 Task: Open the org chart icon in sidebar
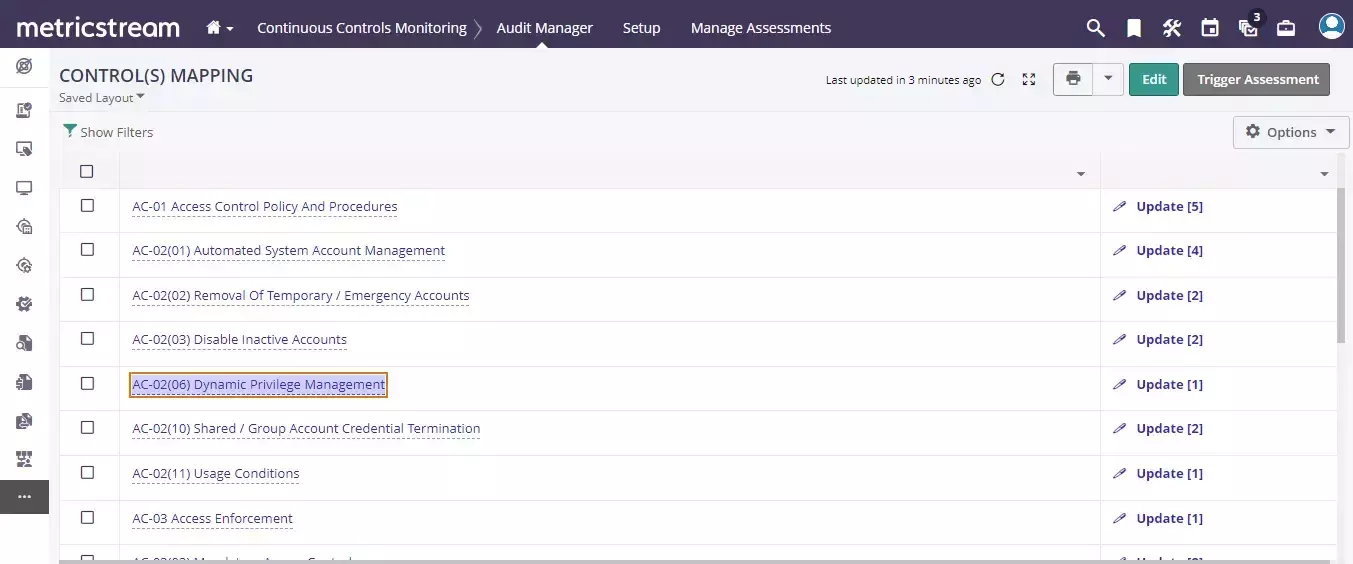click(24, 459)
